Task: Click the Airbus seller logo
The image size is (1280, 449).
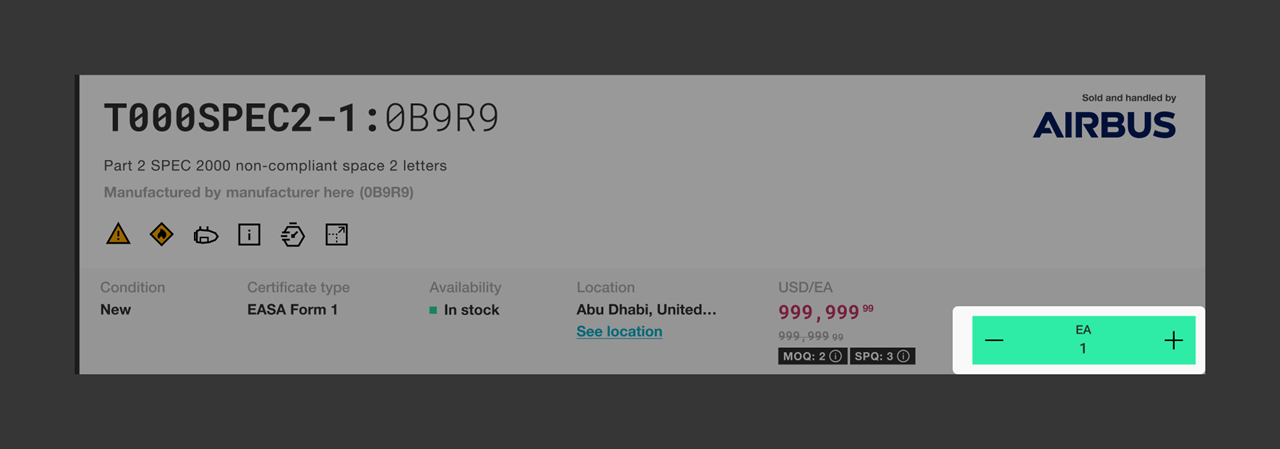Action: pos(1104,124)
